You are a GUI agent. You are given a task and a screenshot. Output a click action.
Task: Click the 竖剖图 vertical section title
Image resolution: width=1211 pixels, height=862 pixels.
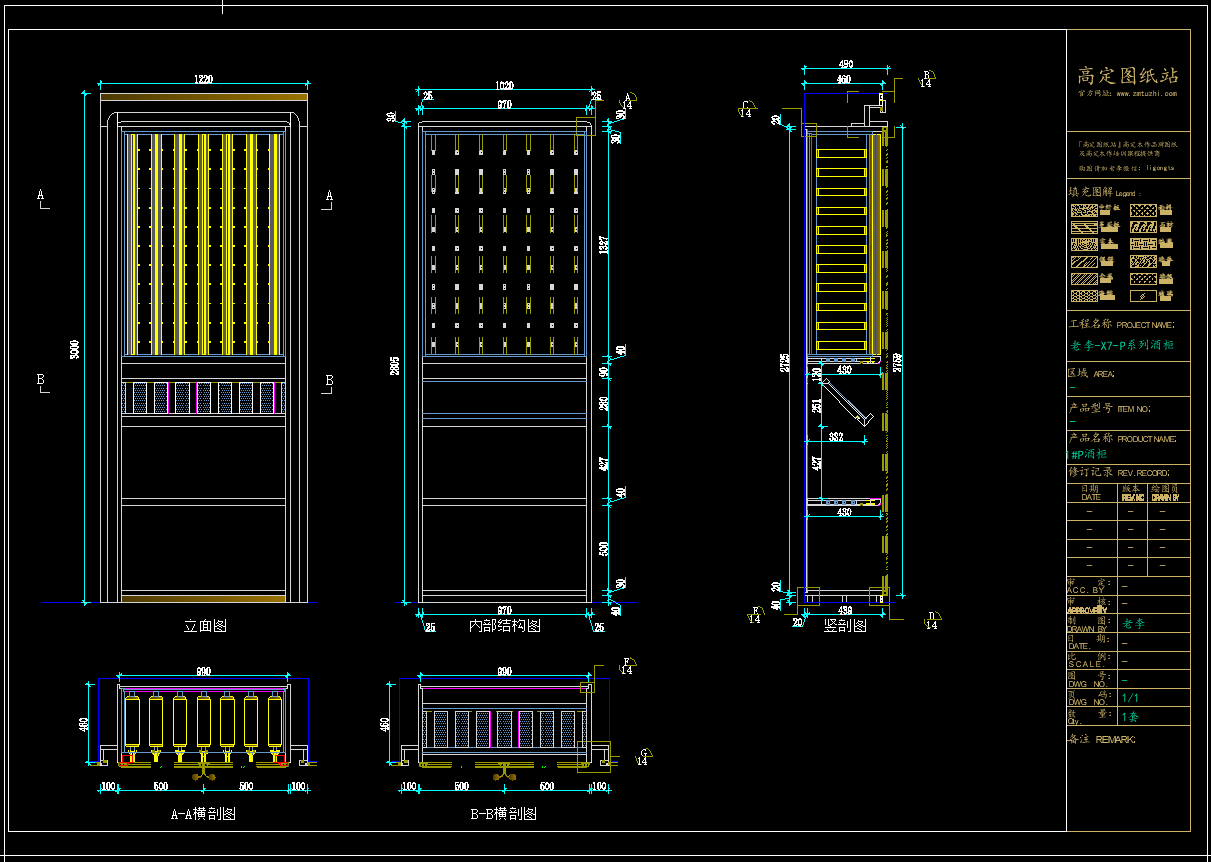(845, 626)
